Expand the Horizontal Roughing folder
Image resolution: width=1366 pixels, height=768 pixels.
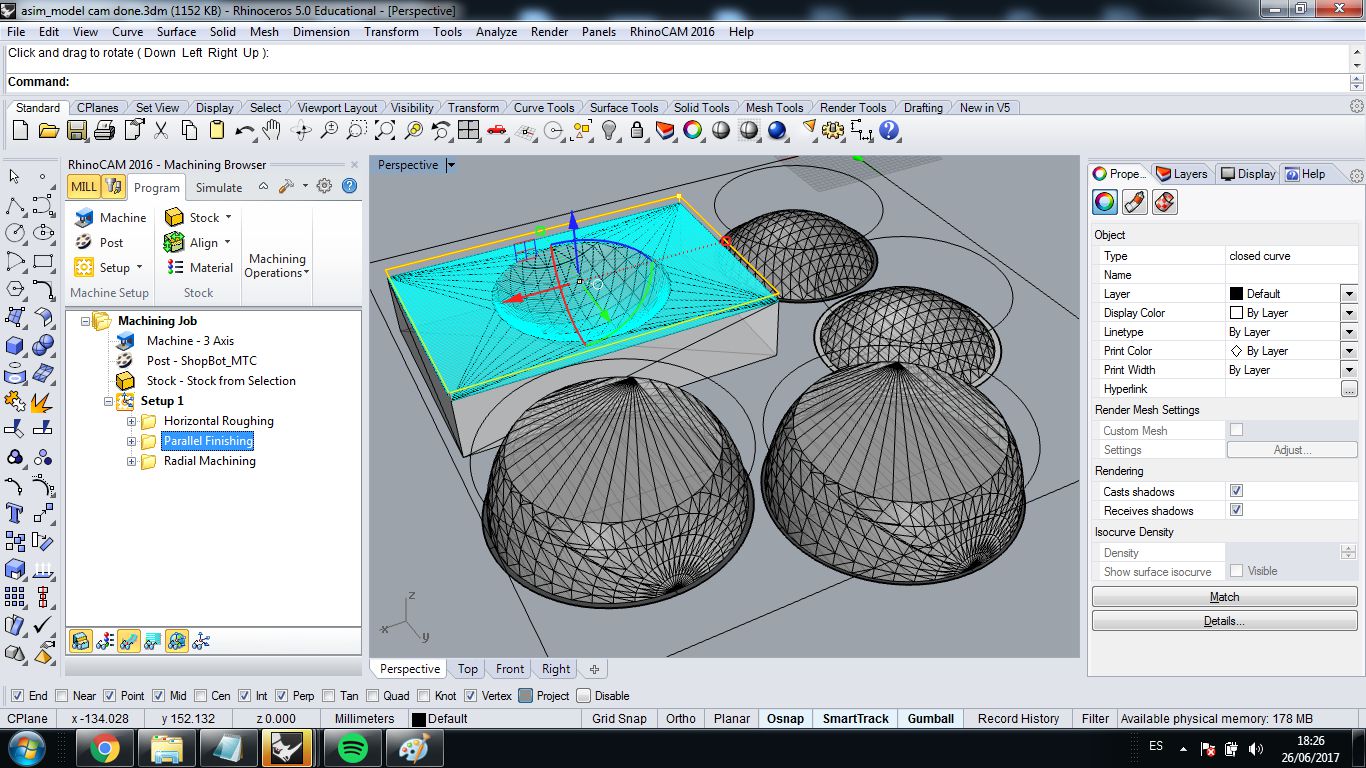[131, 421]
